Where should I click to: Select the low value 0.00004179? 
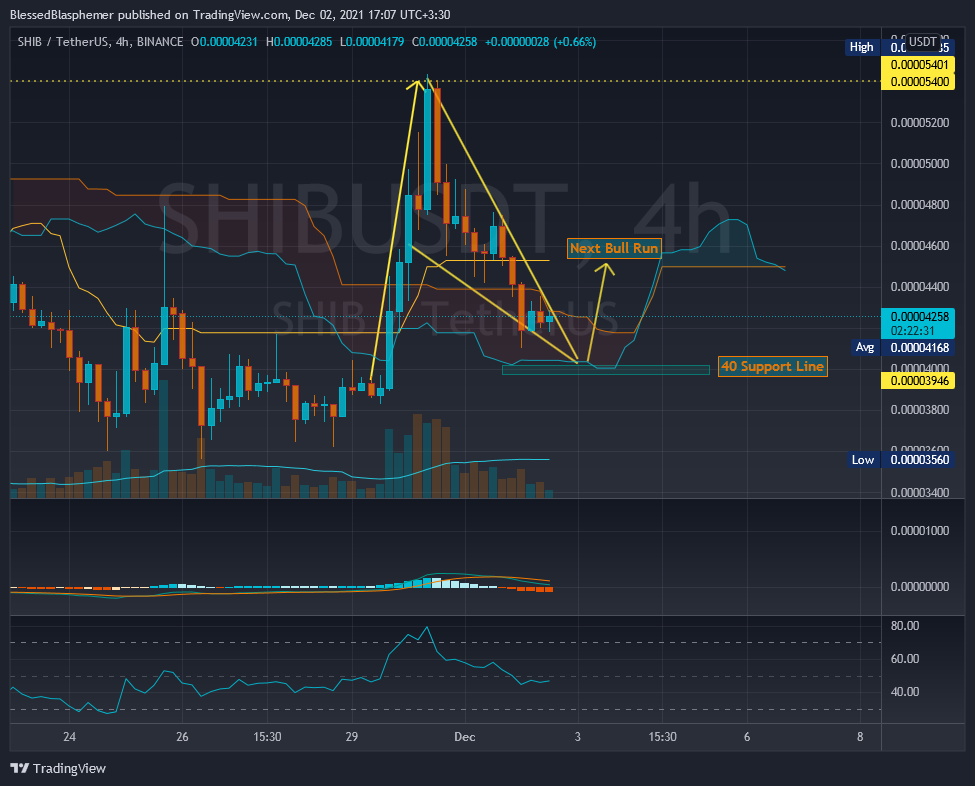pyautogui.click(x=375, y=42)
